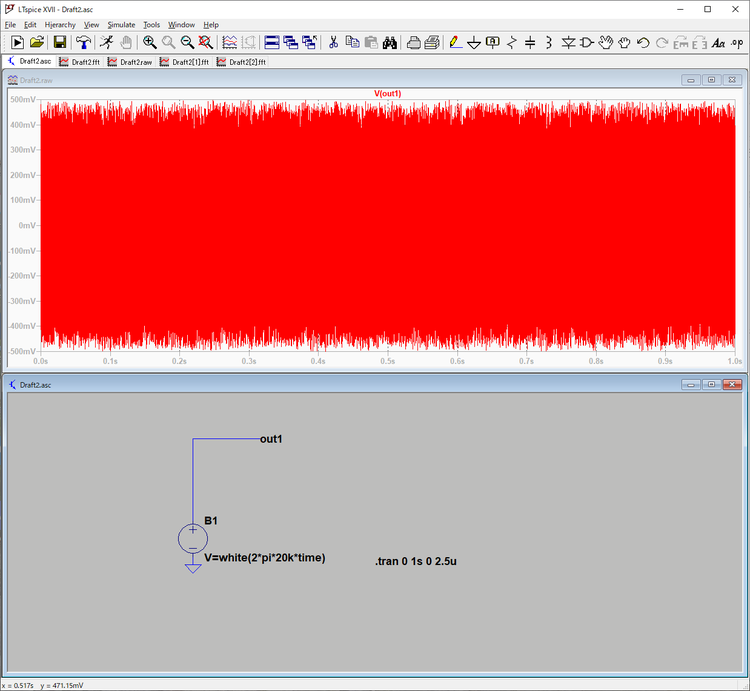
Task: Open the Hierarchy menu
Action: [60, 24]
